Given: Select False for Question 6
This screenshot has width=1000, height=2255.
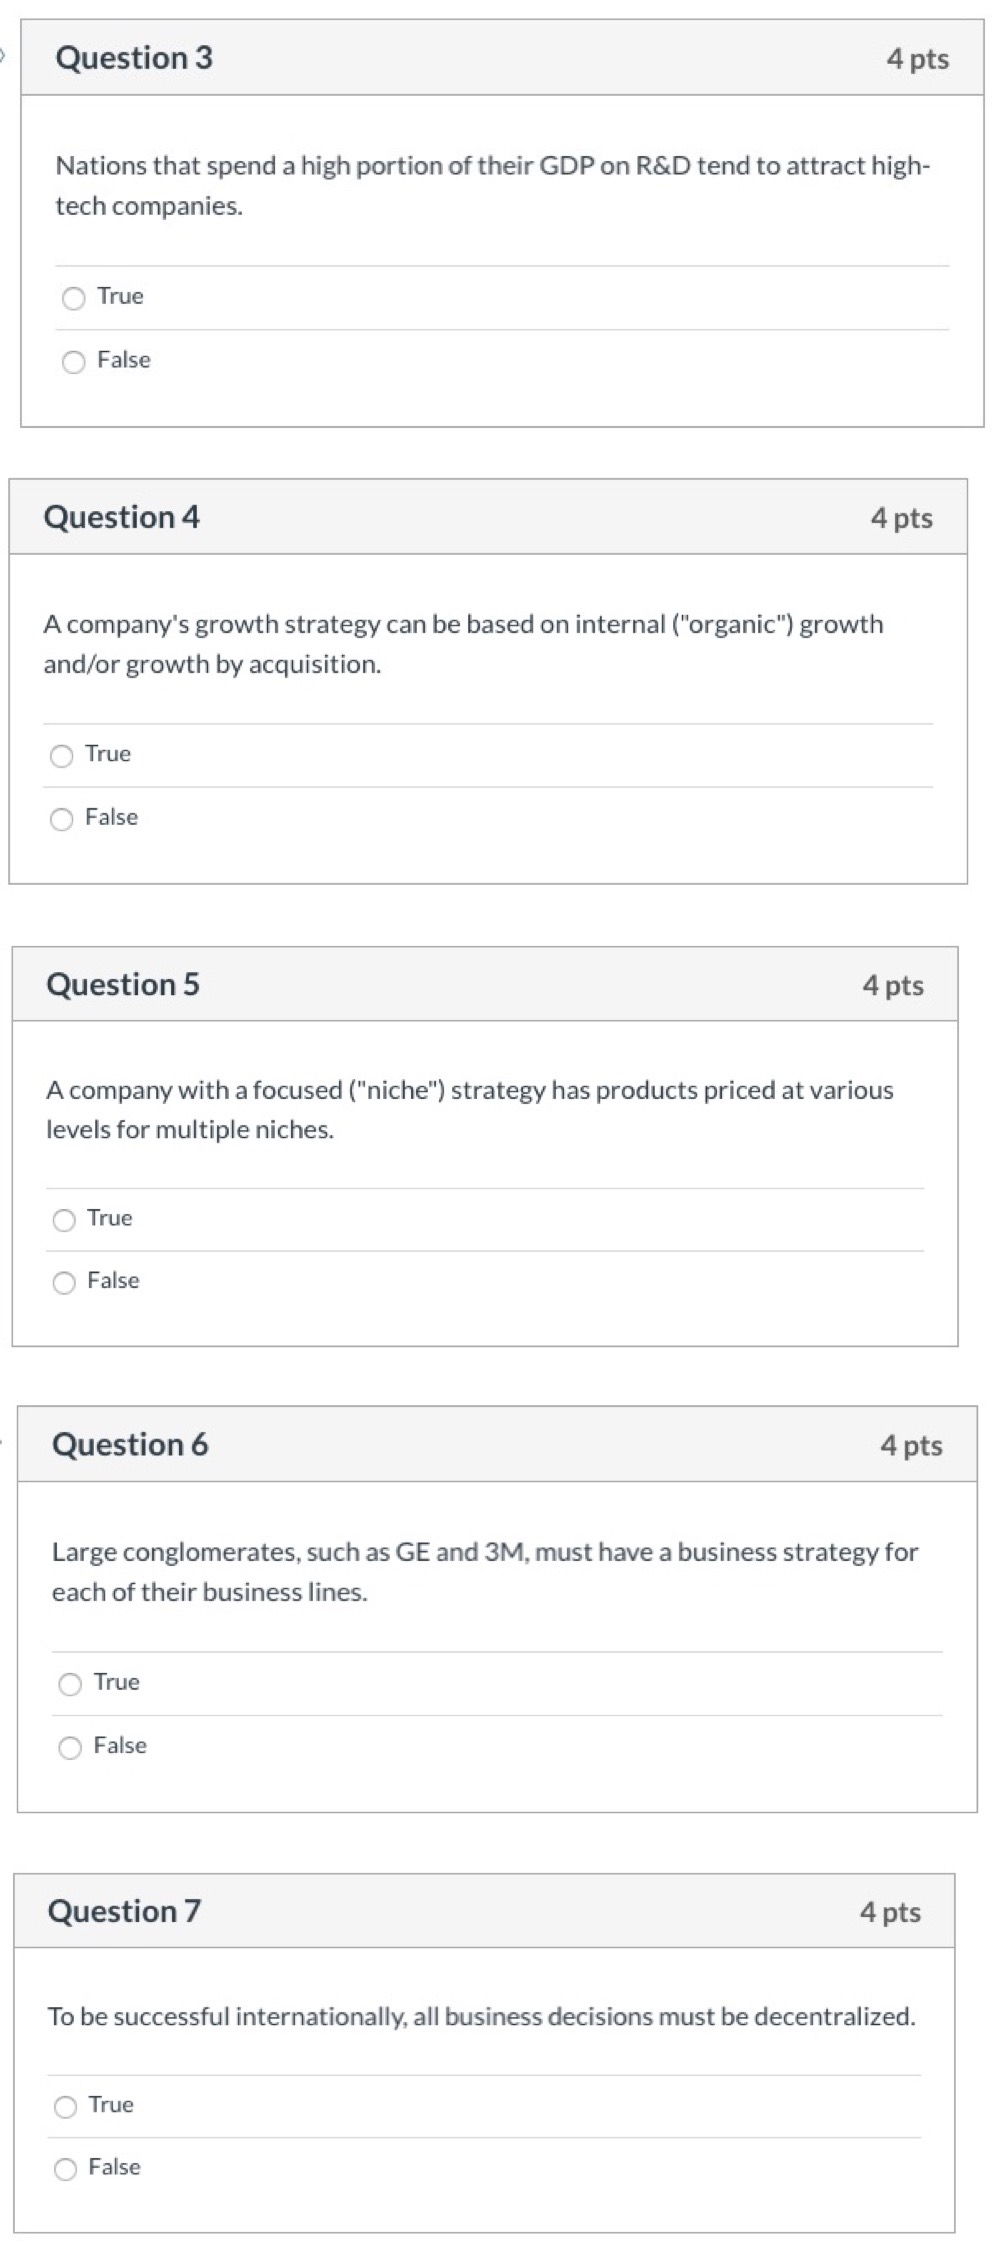Looking at the screenshot, I should (x=70, y=1747).
